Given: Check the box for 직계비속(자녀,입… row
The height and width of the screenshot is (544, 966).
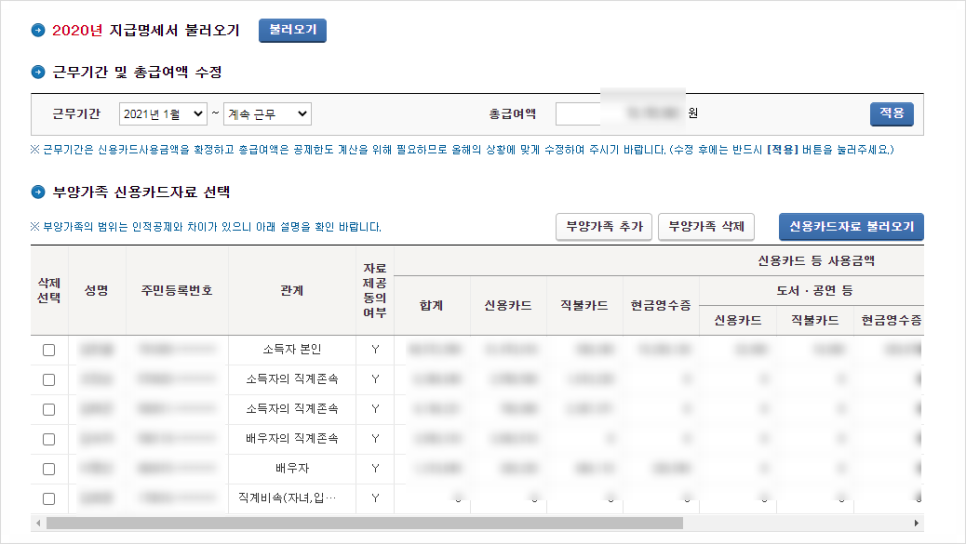Looking at the screenshot, I should [49, 498].
